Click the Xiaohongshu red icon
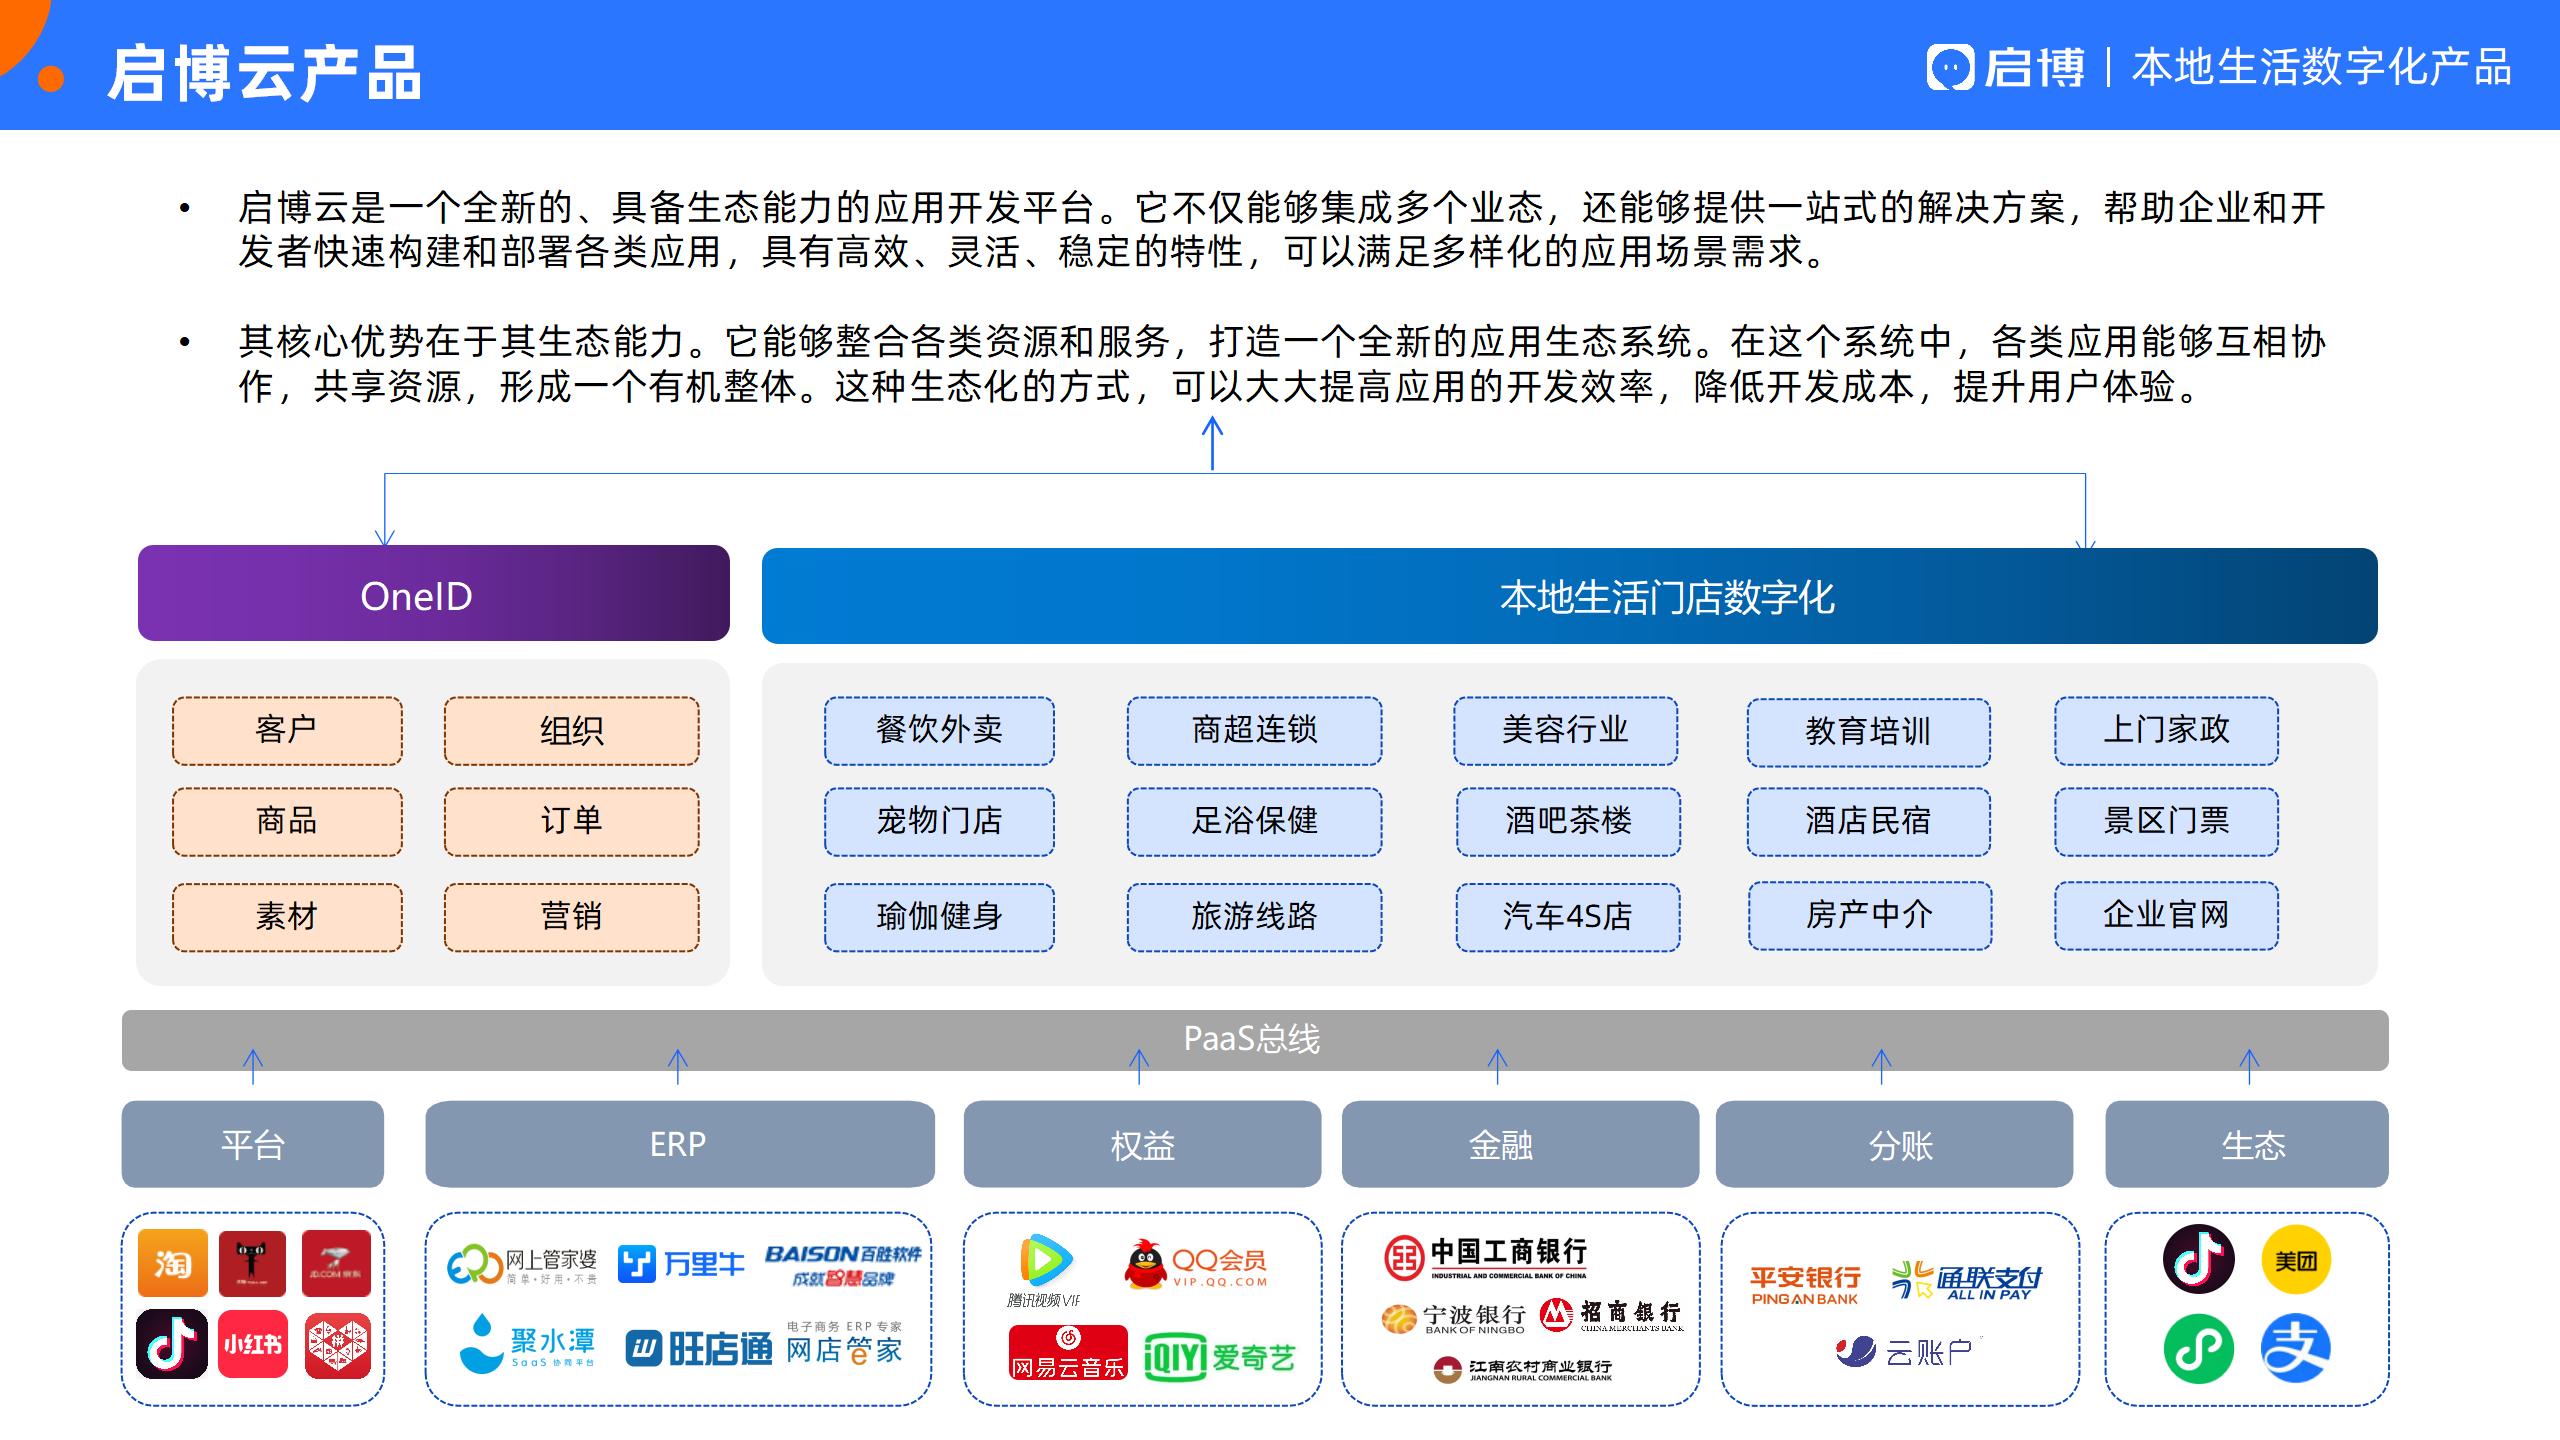 pyautogui.click(x=253, y=1344)
